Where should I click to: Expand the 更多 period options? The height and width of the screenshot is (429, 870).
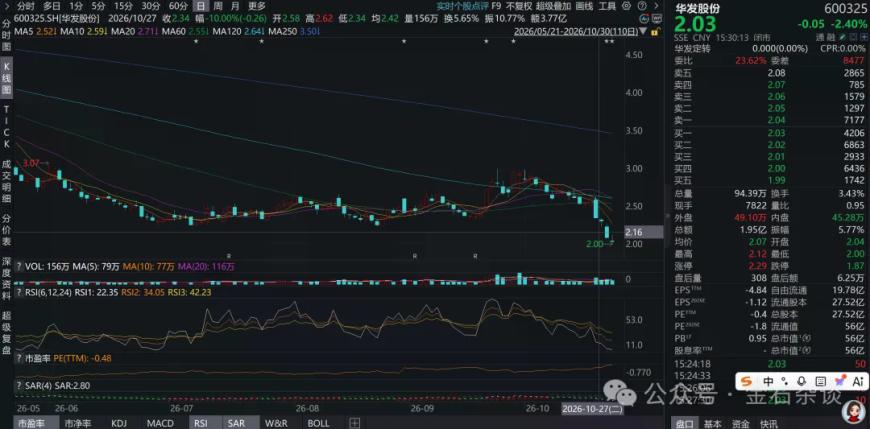click(x=257, y=6)
